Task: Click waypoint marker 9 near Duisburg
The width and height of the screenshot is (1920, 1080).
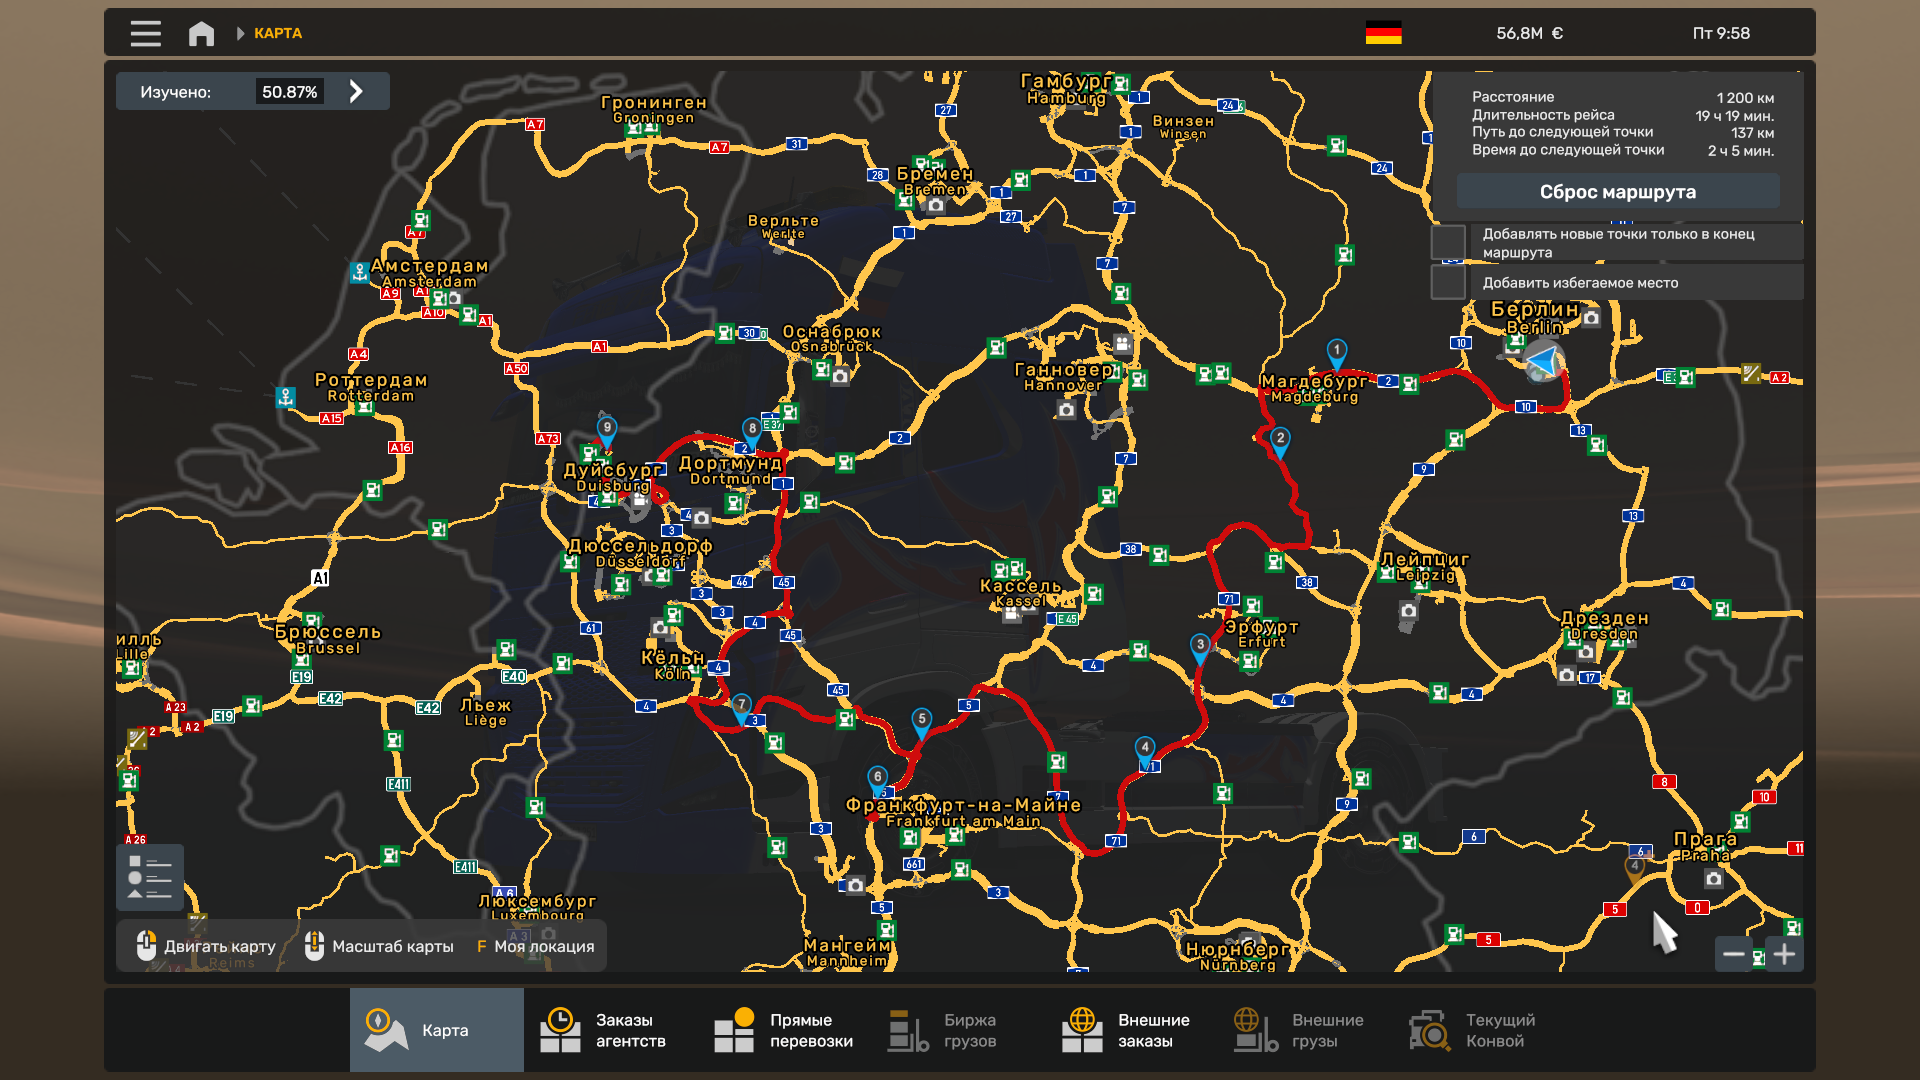Action: pos(606,428)
